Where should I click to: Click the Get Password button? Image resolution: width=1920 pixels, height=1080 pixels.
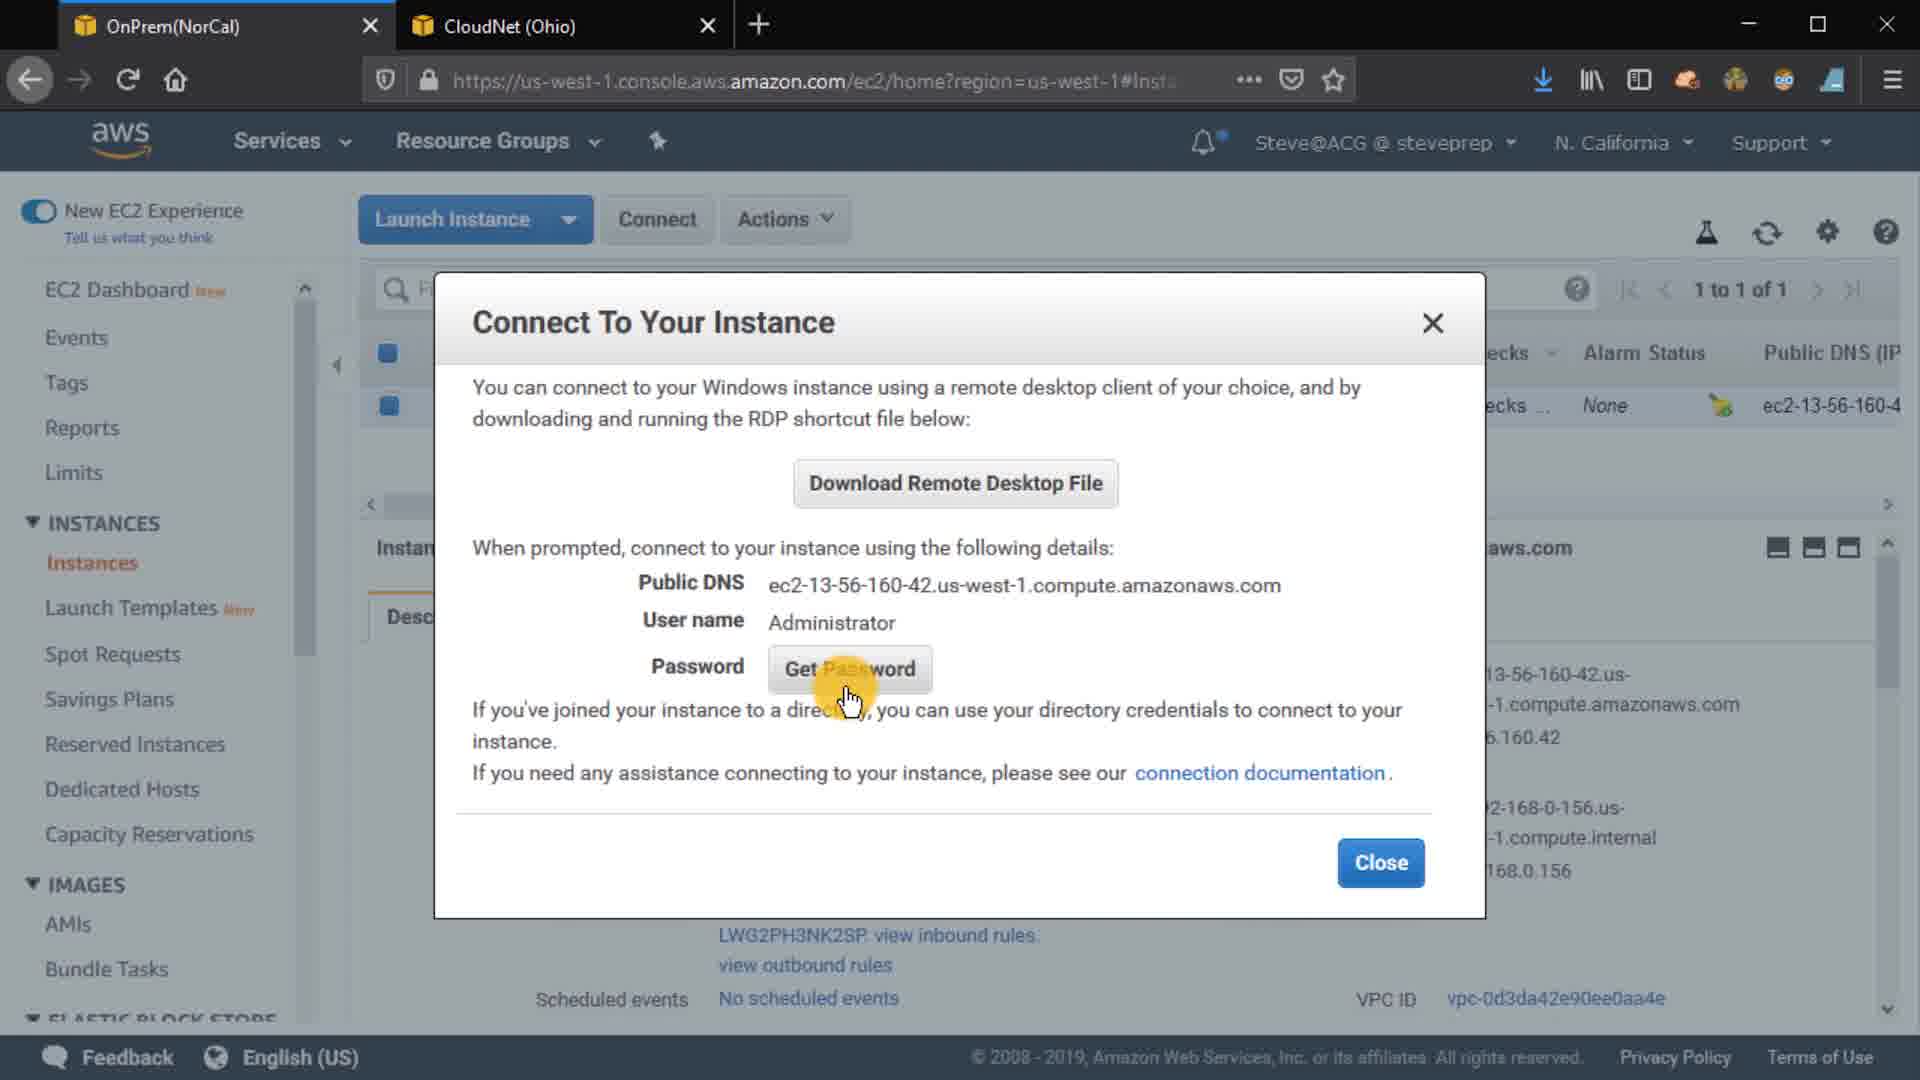coord(849,669)
